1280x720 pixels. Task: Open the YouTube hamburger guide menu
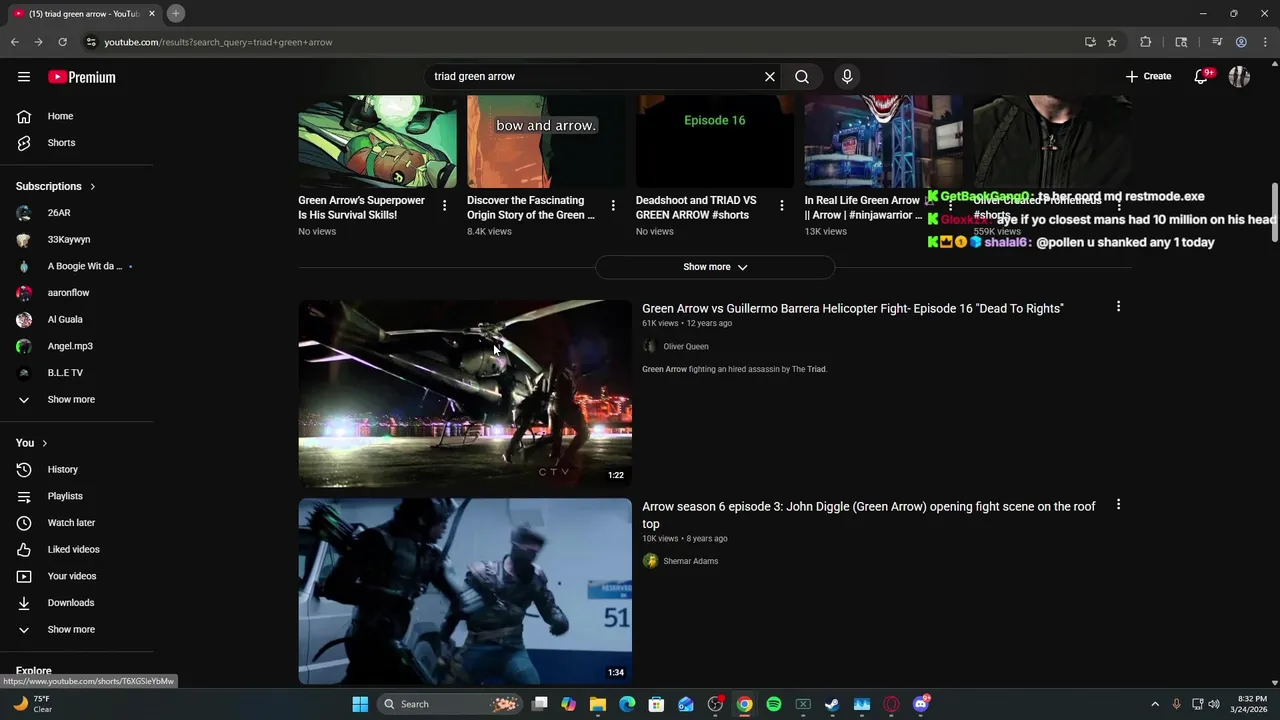[x=24, y=77]
